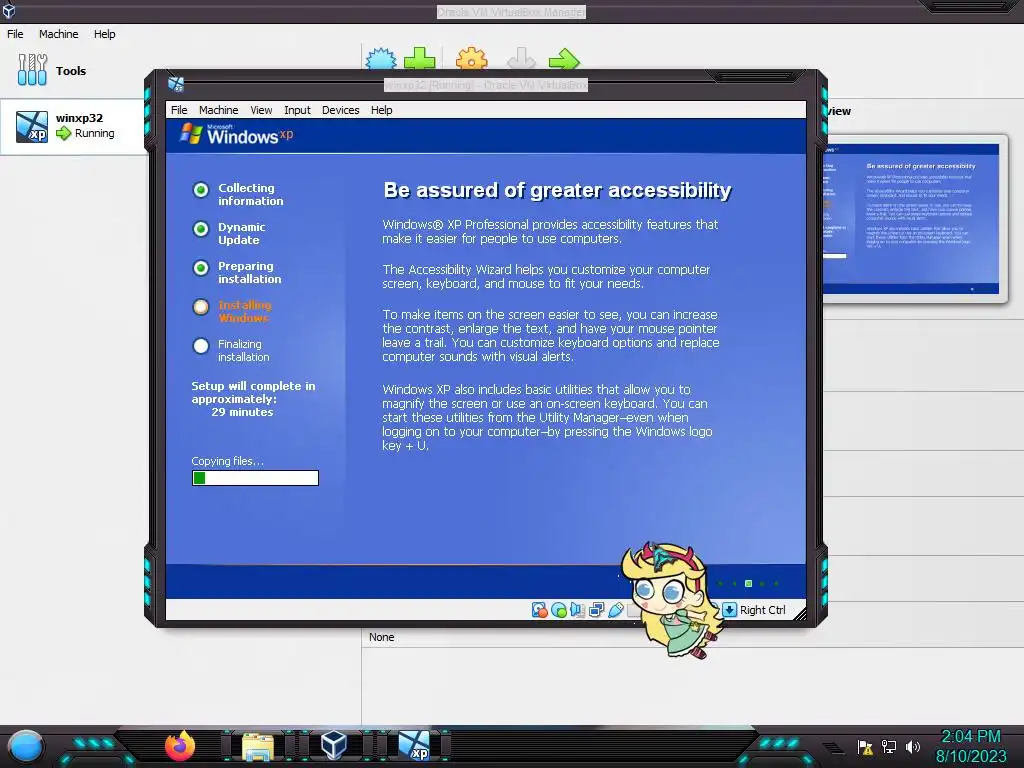
Task: Open the USB devices indicator in VM status bar
Action: (x=615, y=610)
